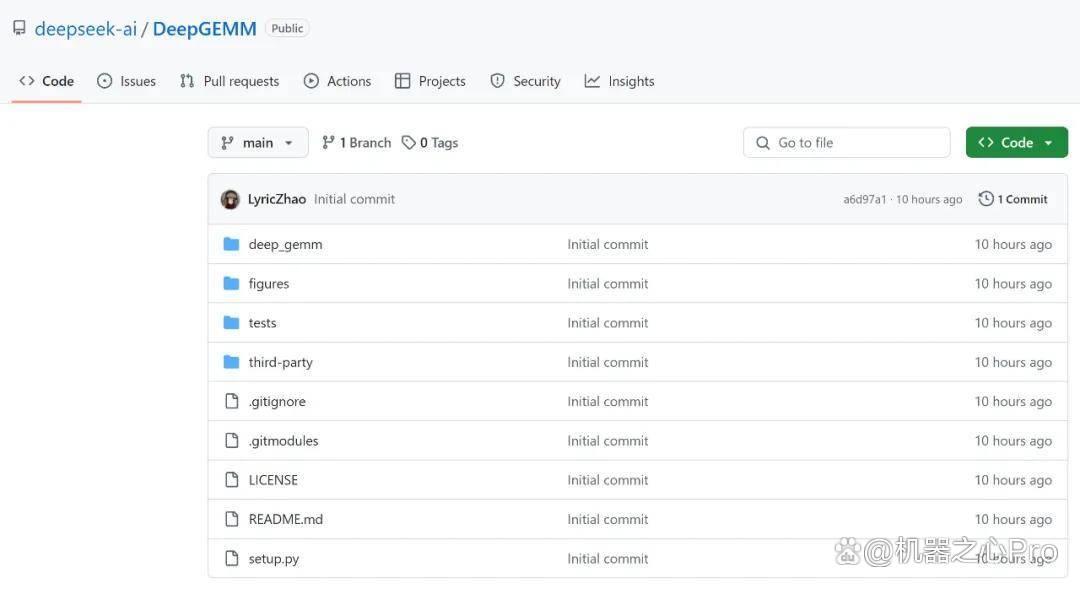
Task: Open the README.md file link
Action: pos(285,519)
